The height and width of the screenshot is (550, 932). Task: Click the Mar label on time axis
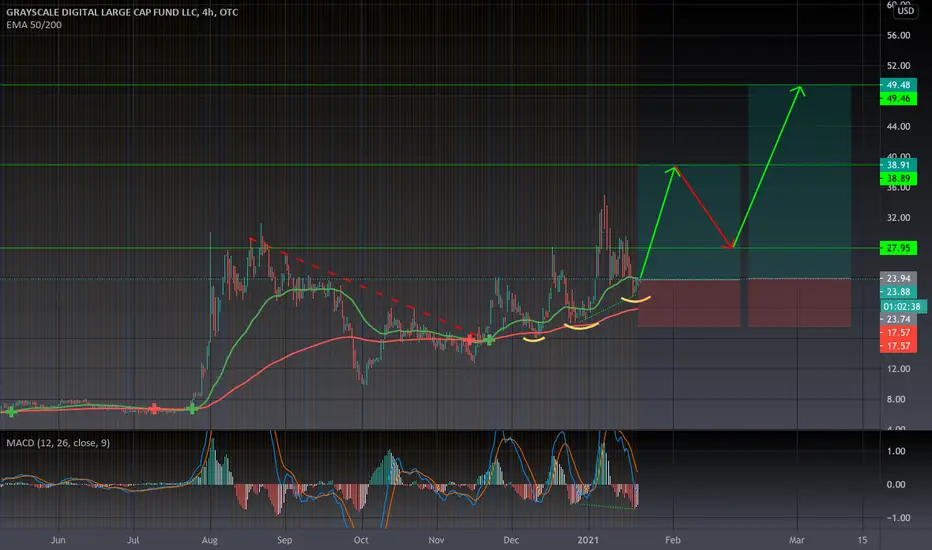click(x=796, y=540)
